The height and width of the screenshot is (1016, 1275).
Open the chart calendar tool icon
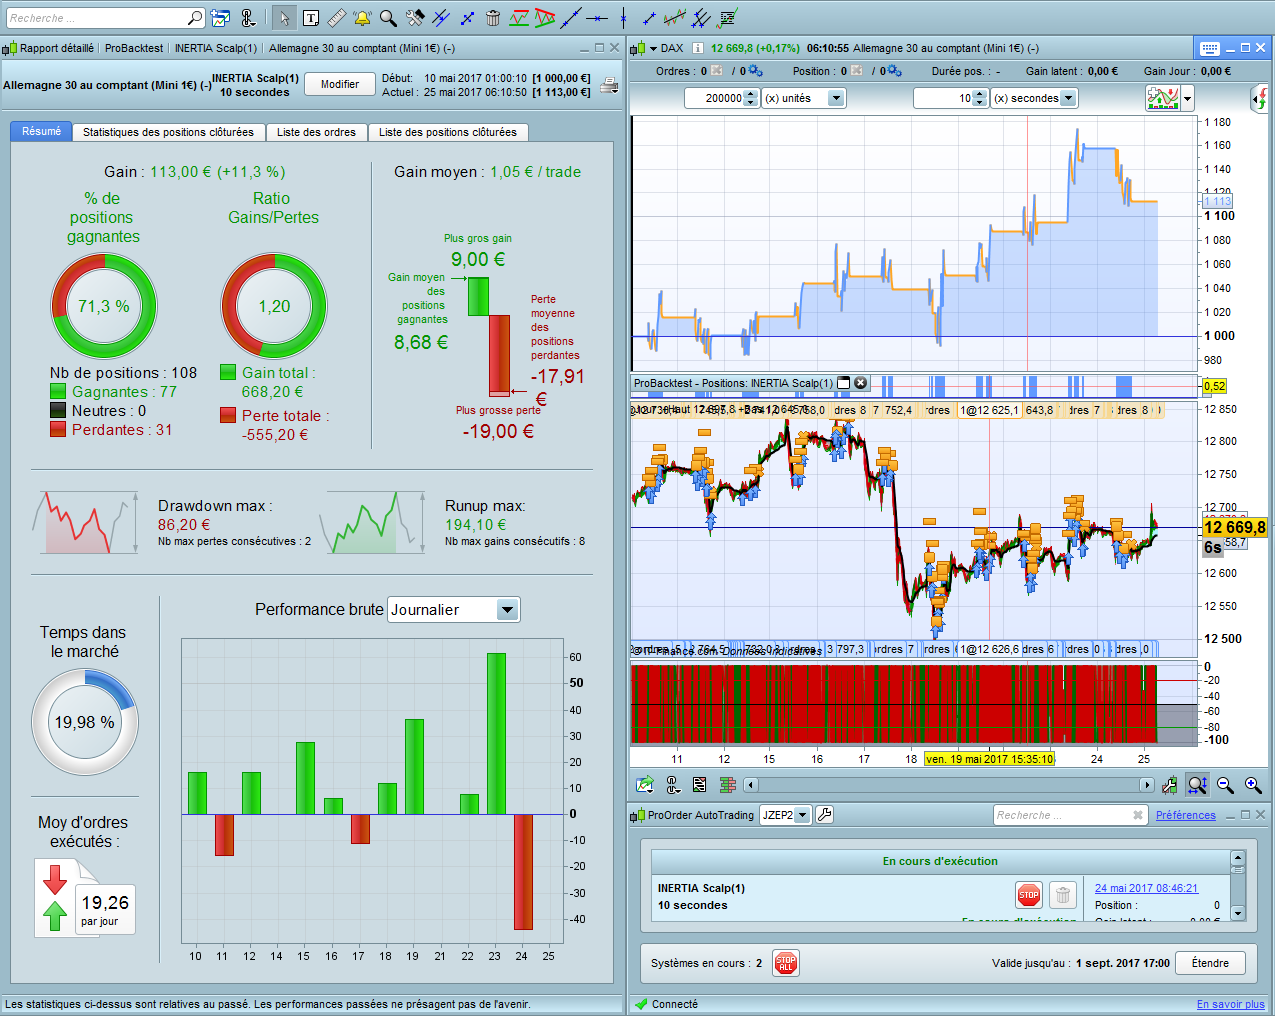(221, 18)
